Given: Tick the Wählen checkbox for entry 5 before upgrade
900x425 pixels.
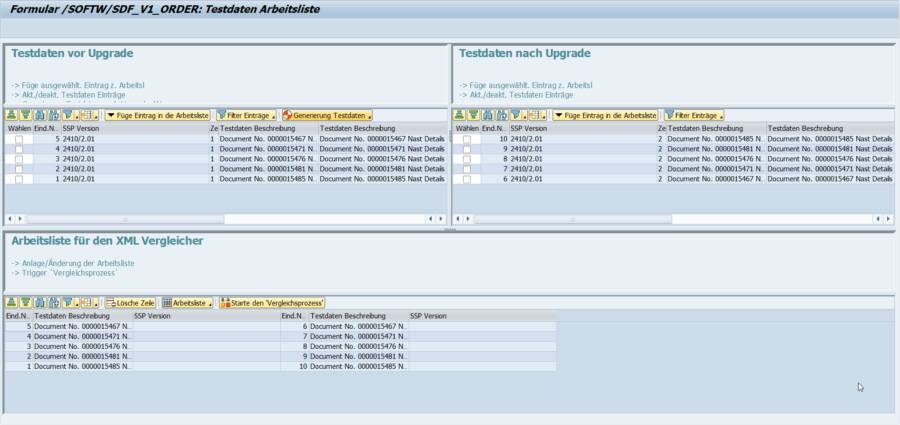Looking at the screenshot, I should click(x=19, y=139).
